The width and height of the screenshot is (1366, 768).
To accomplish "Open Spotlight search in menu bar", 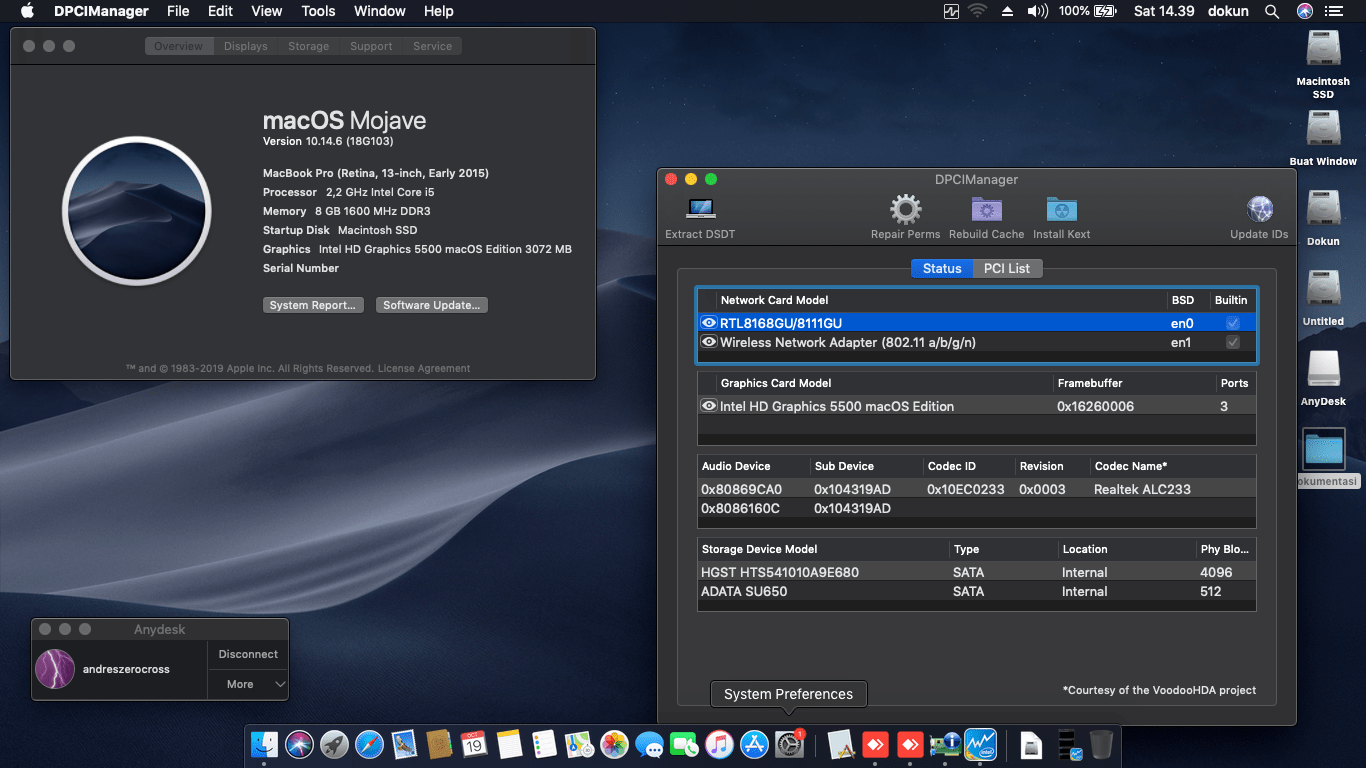I will (1272, 11).
